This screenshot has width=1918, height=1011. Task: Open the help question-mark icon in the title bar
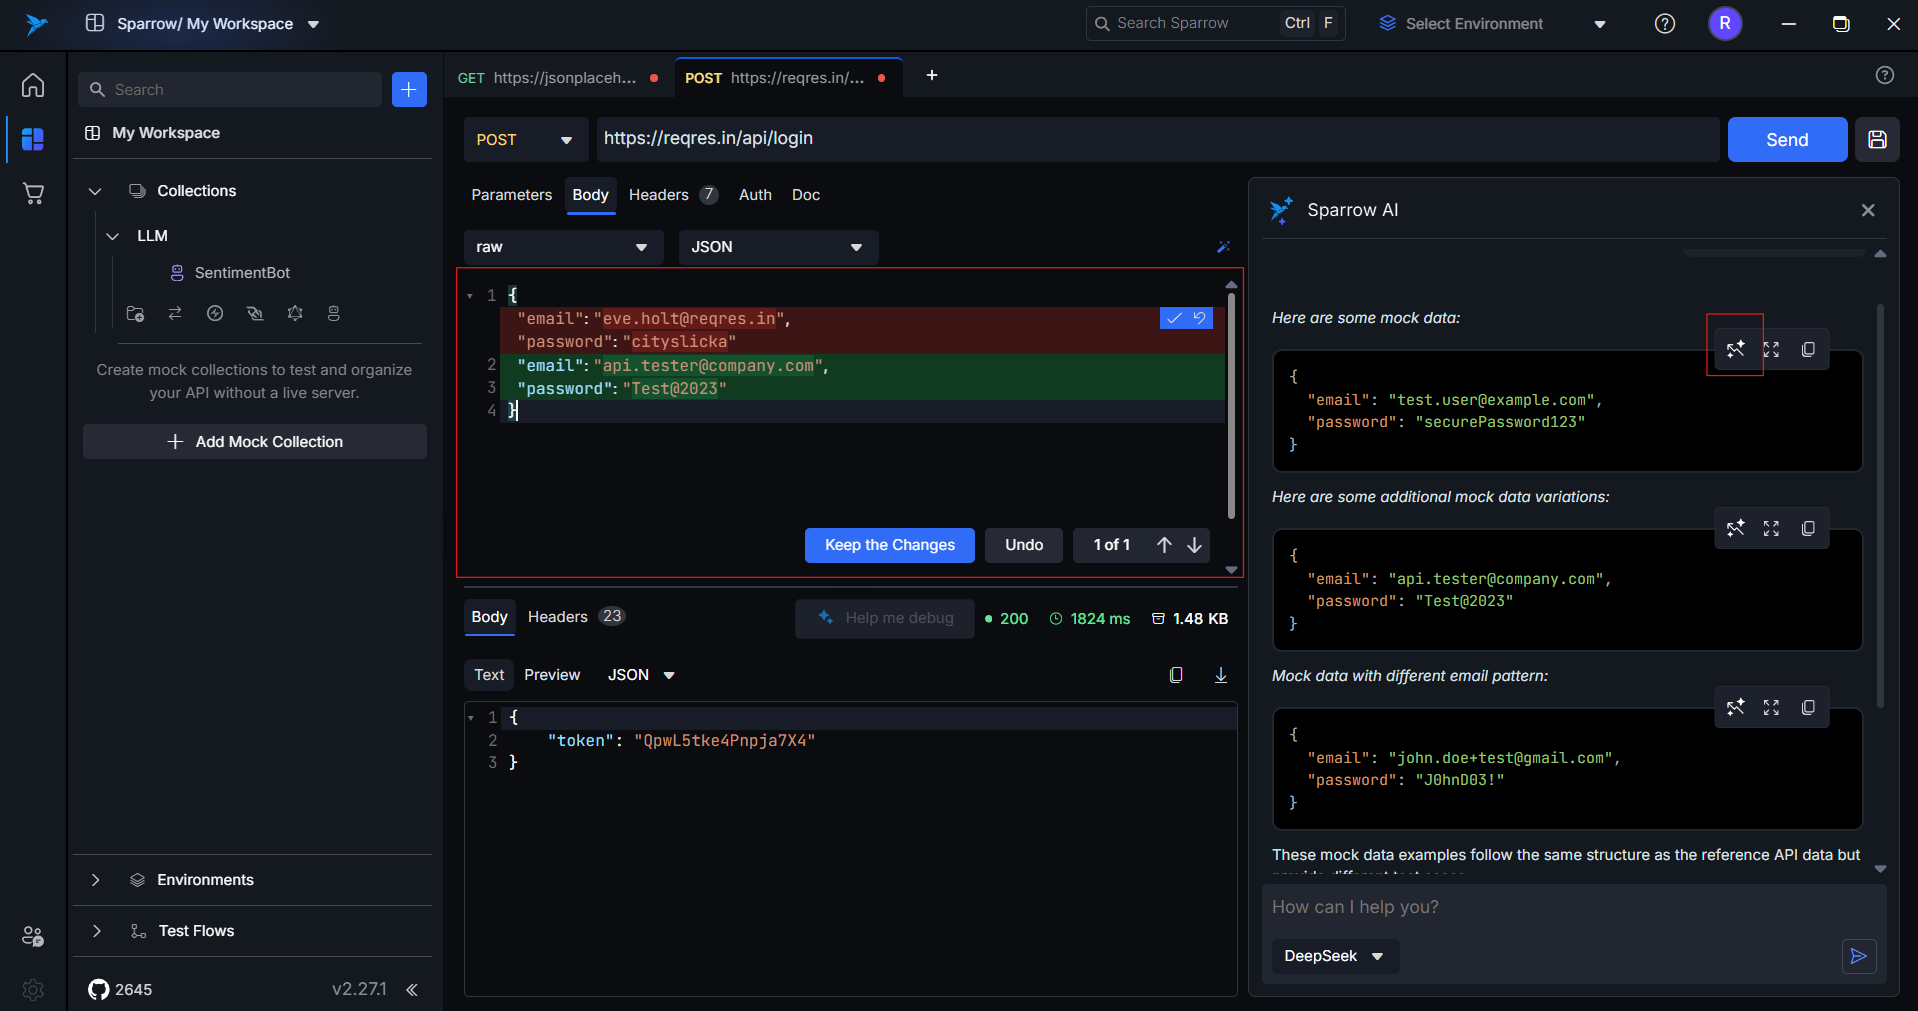[1665, 23]
